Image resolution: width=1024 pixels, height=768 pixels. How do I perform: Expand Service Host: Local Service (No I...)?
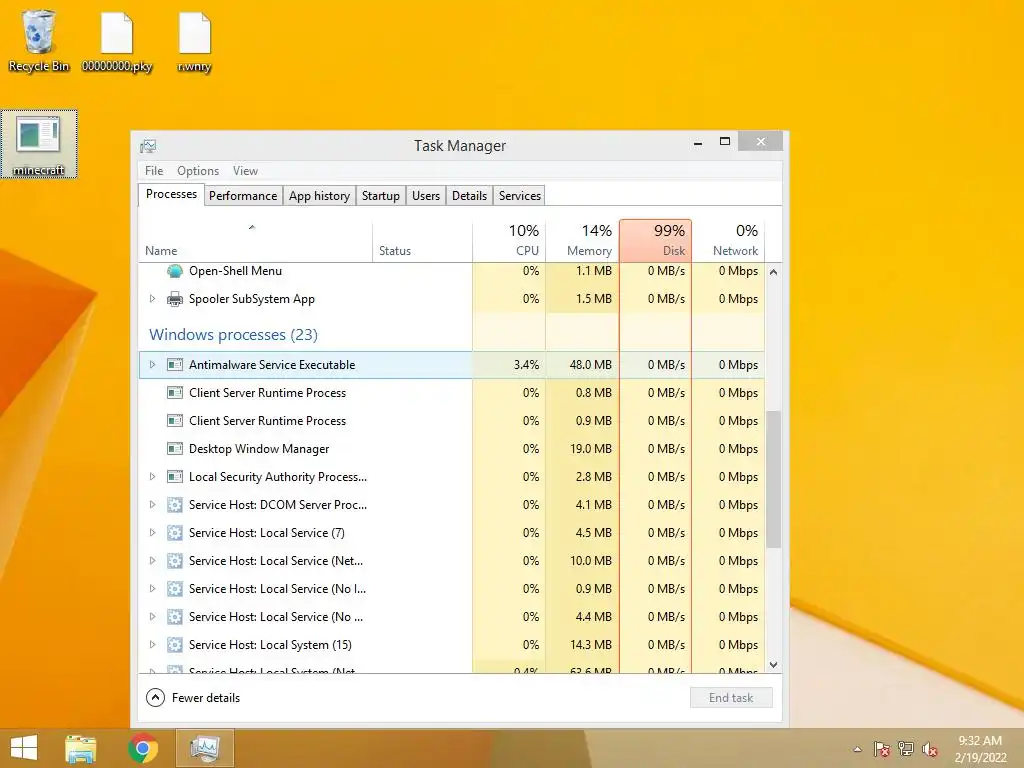coord(152,589)
